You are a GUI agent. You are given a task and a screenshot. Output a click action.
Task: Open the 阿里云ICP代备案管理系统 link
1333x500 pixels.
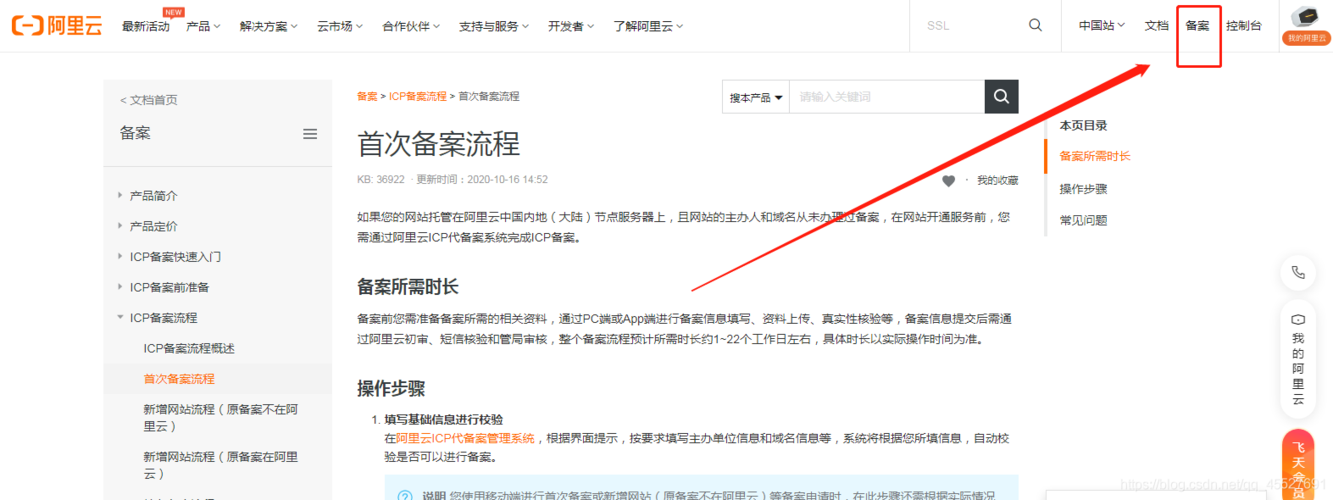[465, 438]
